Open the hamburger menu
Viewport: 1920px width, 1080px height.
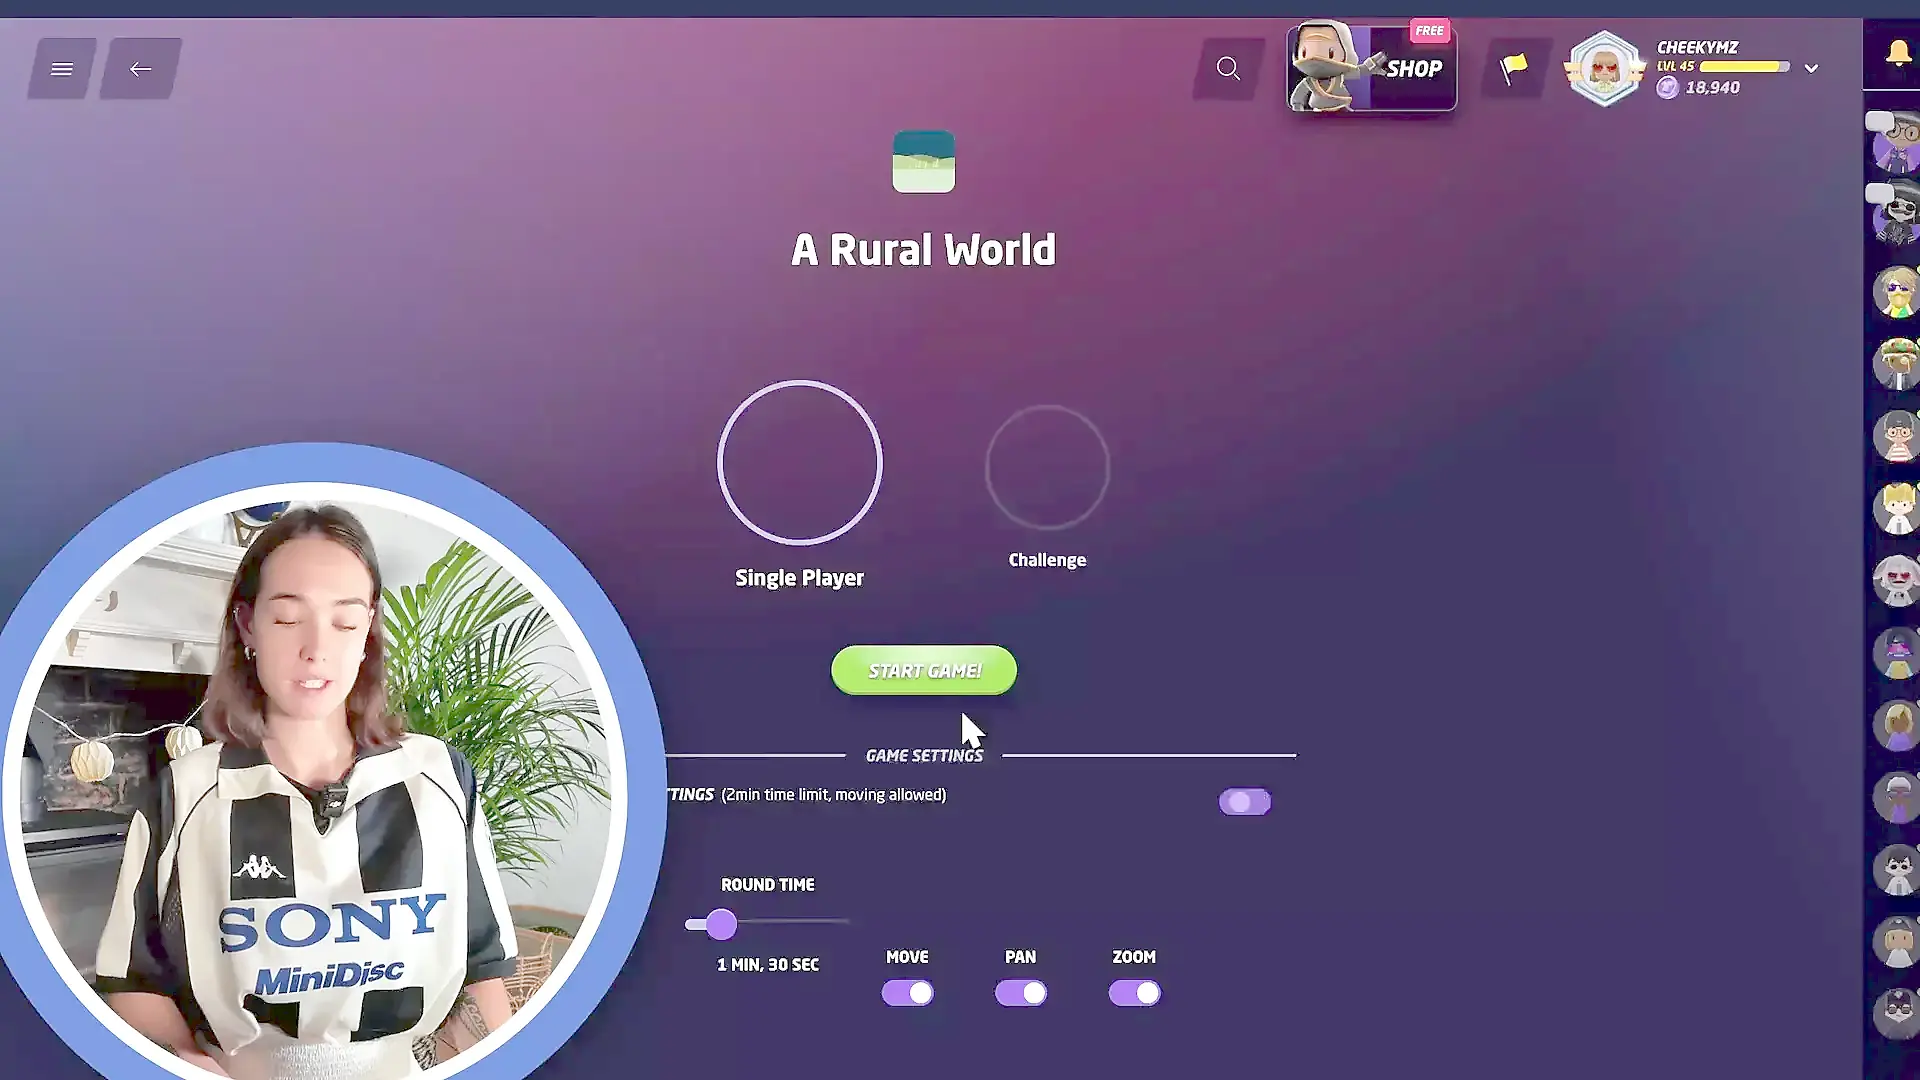coord(62,69)
